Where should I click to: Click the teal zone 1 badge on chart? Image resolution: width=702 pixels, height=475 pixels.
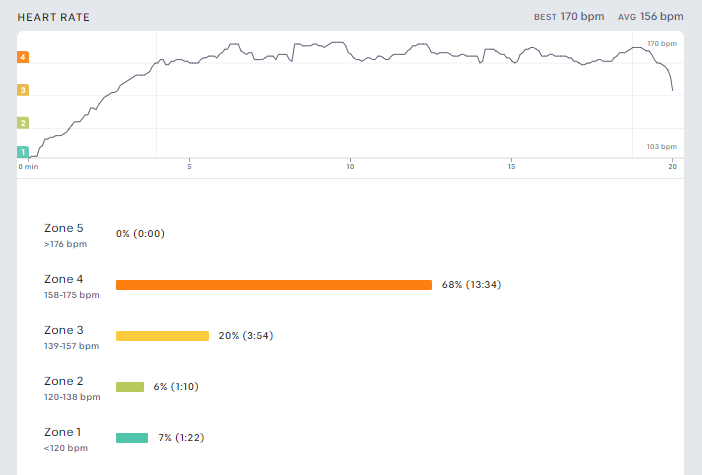pos(23,152)
